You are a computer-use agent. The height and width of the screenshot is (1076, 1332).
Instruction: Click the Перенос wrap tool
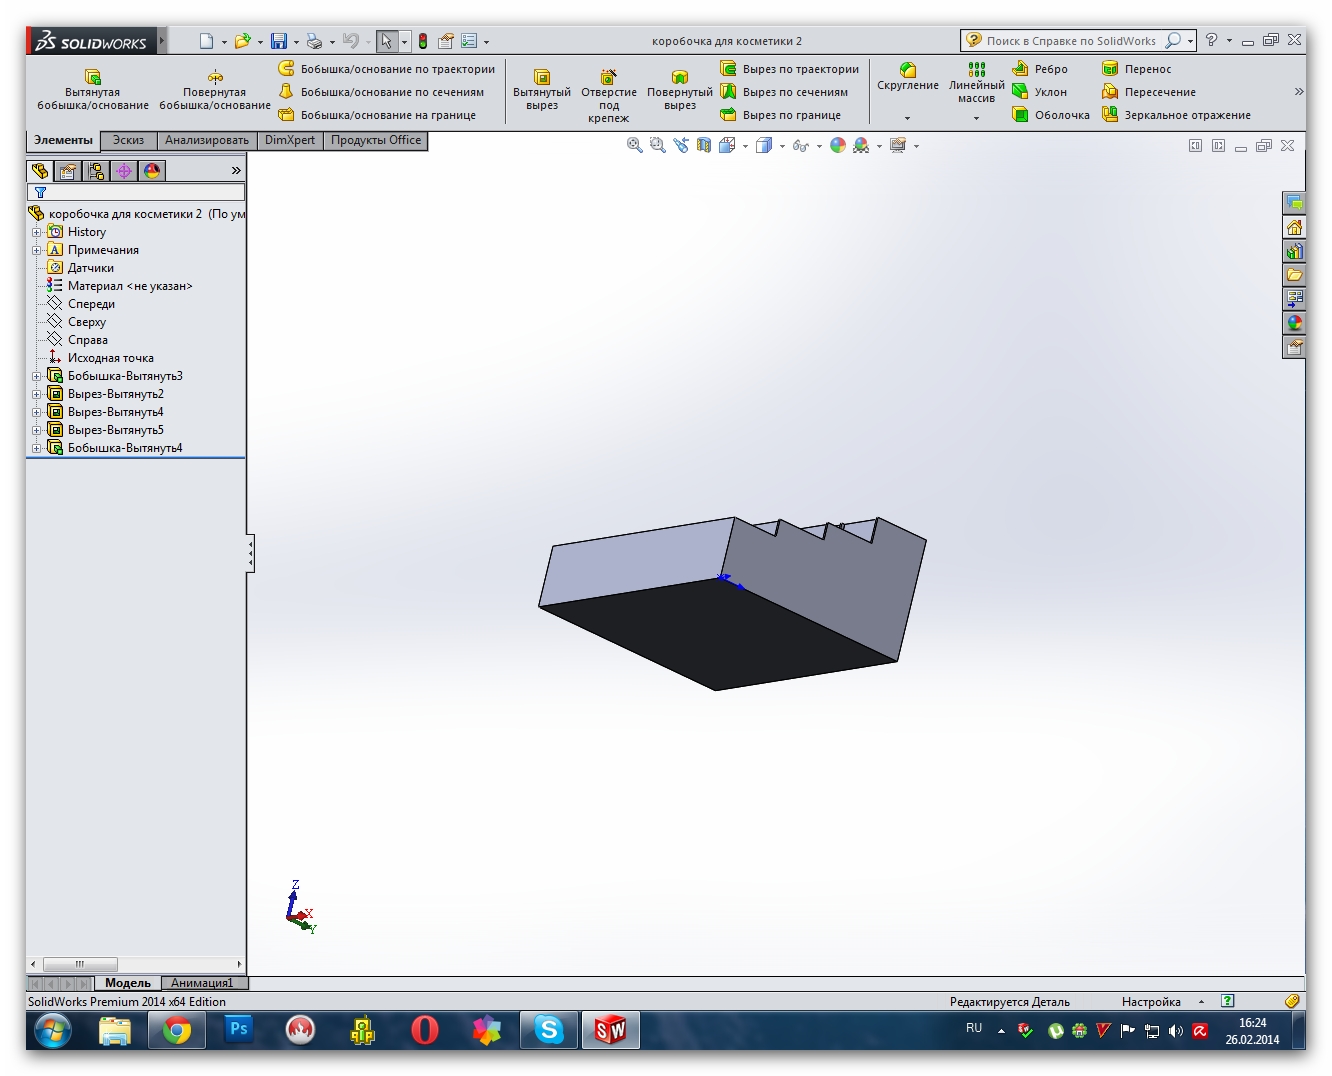pos(1137,69)
